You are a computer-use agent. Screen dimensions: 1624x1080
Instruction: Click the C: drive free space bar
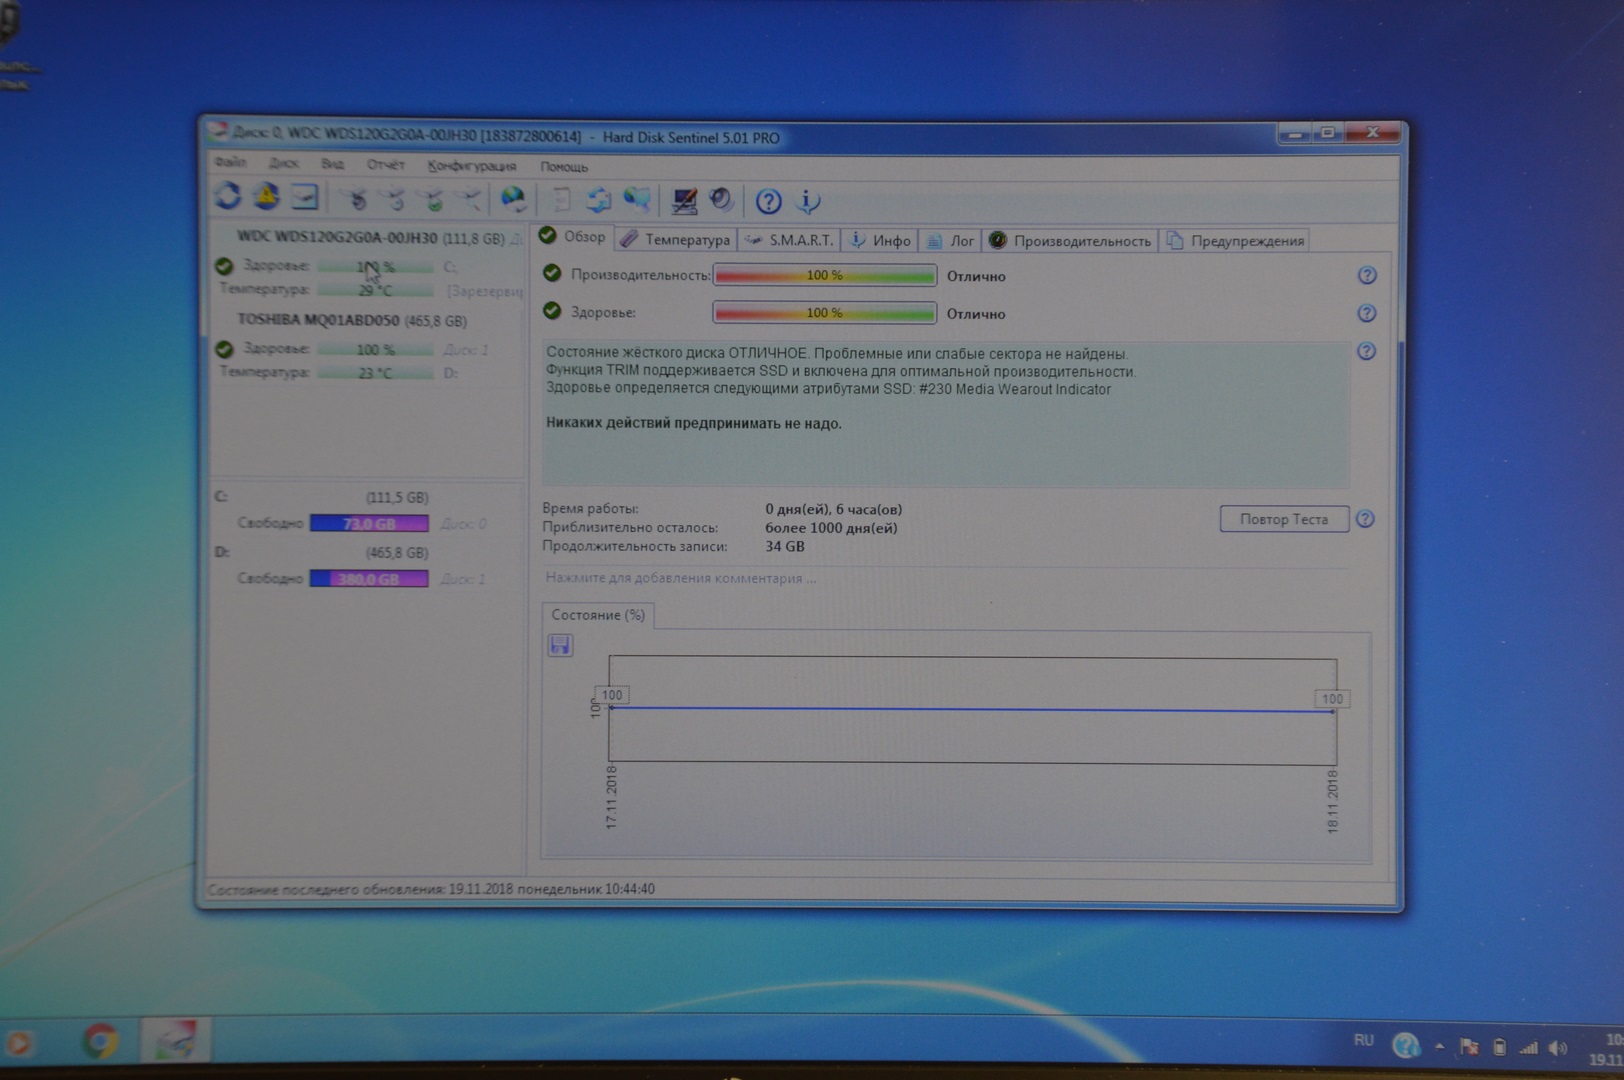tap(369, 523)
